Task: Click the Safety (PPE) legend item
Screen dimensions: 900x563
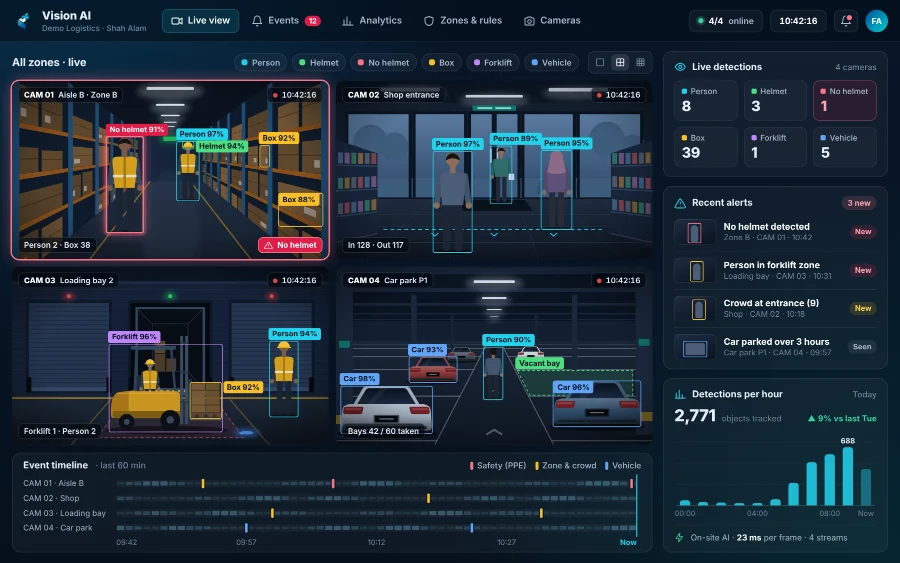Action: (x=498, y=465)
